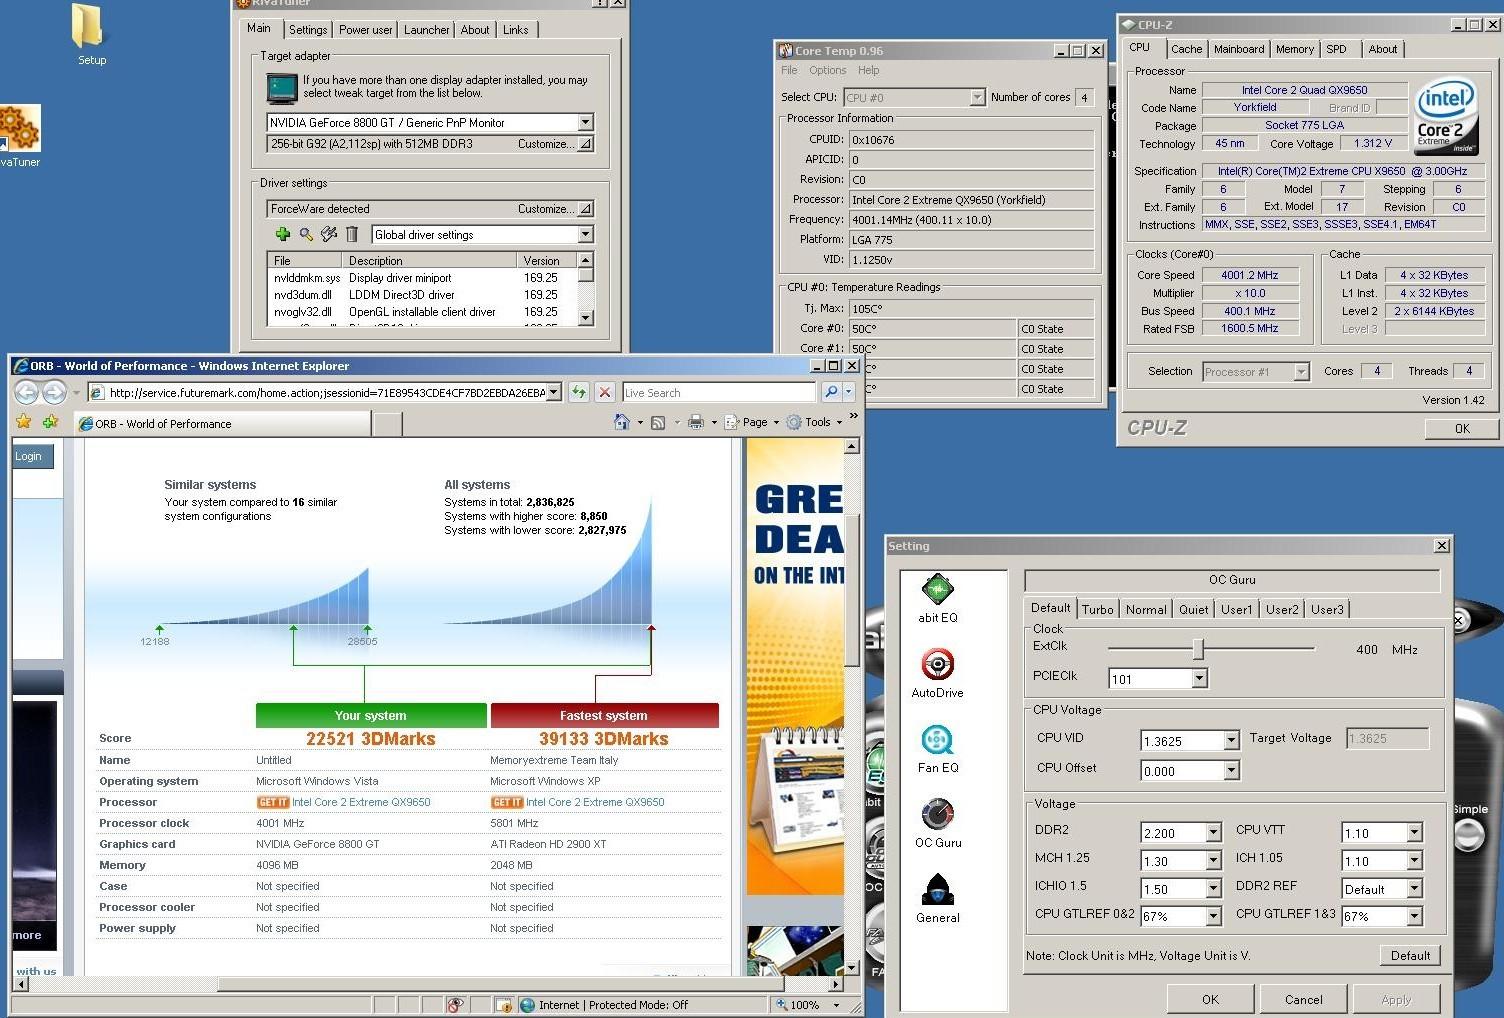Click the magnifier icon in RivaTuner driver settings
1504x1018 pixels.
click(x=306, y=234)
